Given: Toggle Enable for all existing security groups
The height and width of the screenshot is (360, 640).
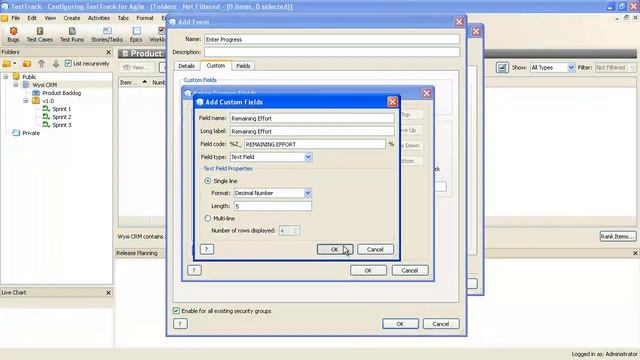Looking at the screenshot, I should (176, 311).
